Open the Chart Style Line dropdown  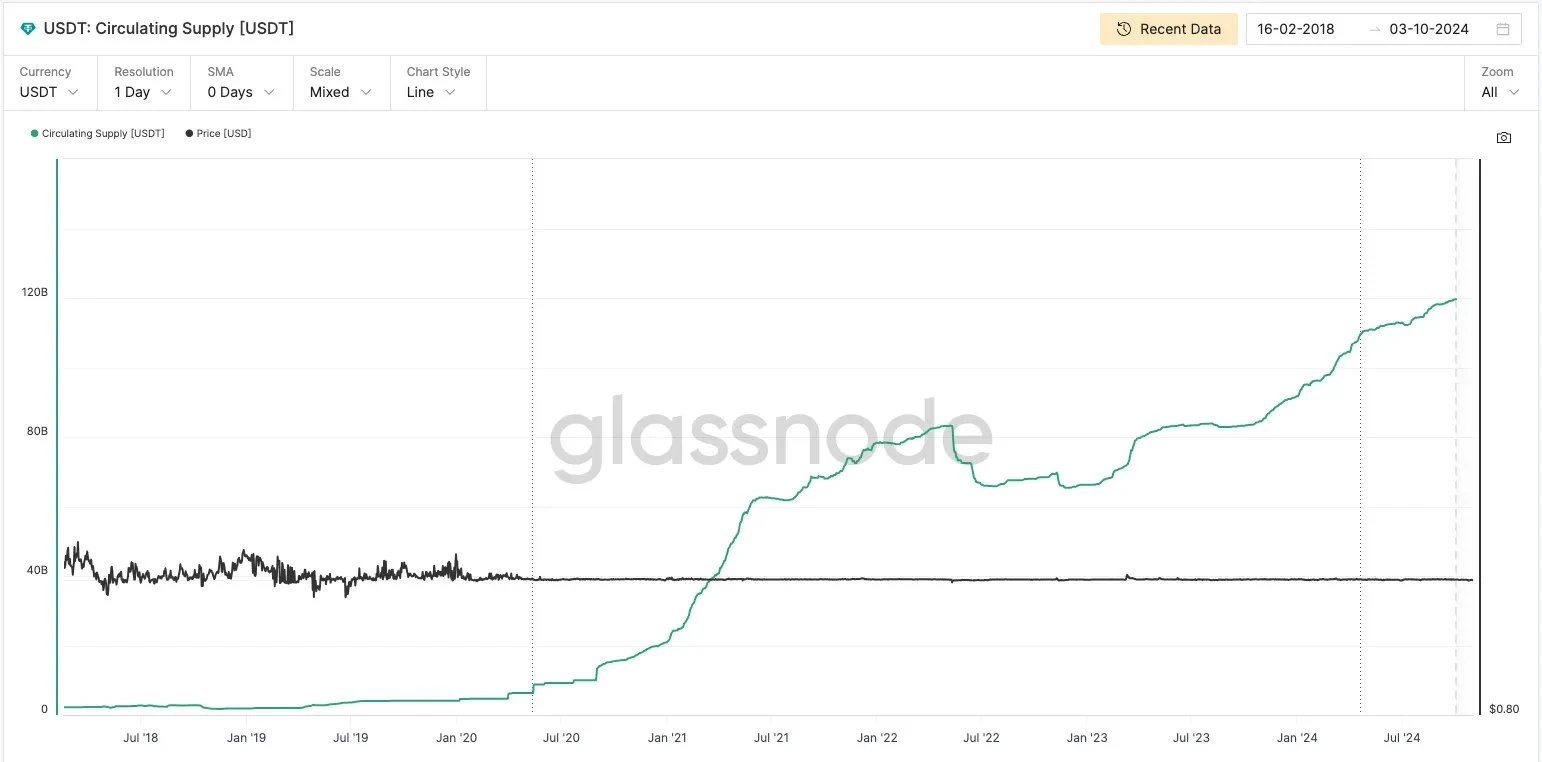pyautogui.click(x=431, y=92)
